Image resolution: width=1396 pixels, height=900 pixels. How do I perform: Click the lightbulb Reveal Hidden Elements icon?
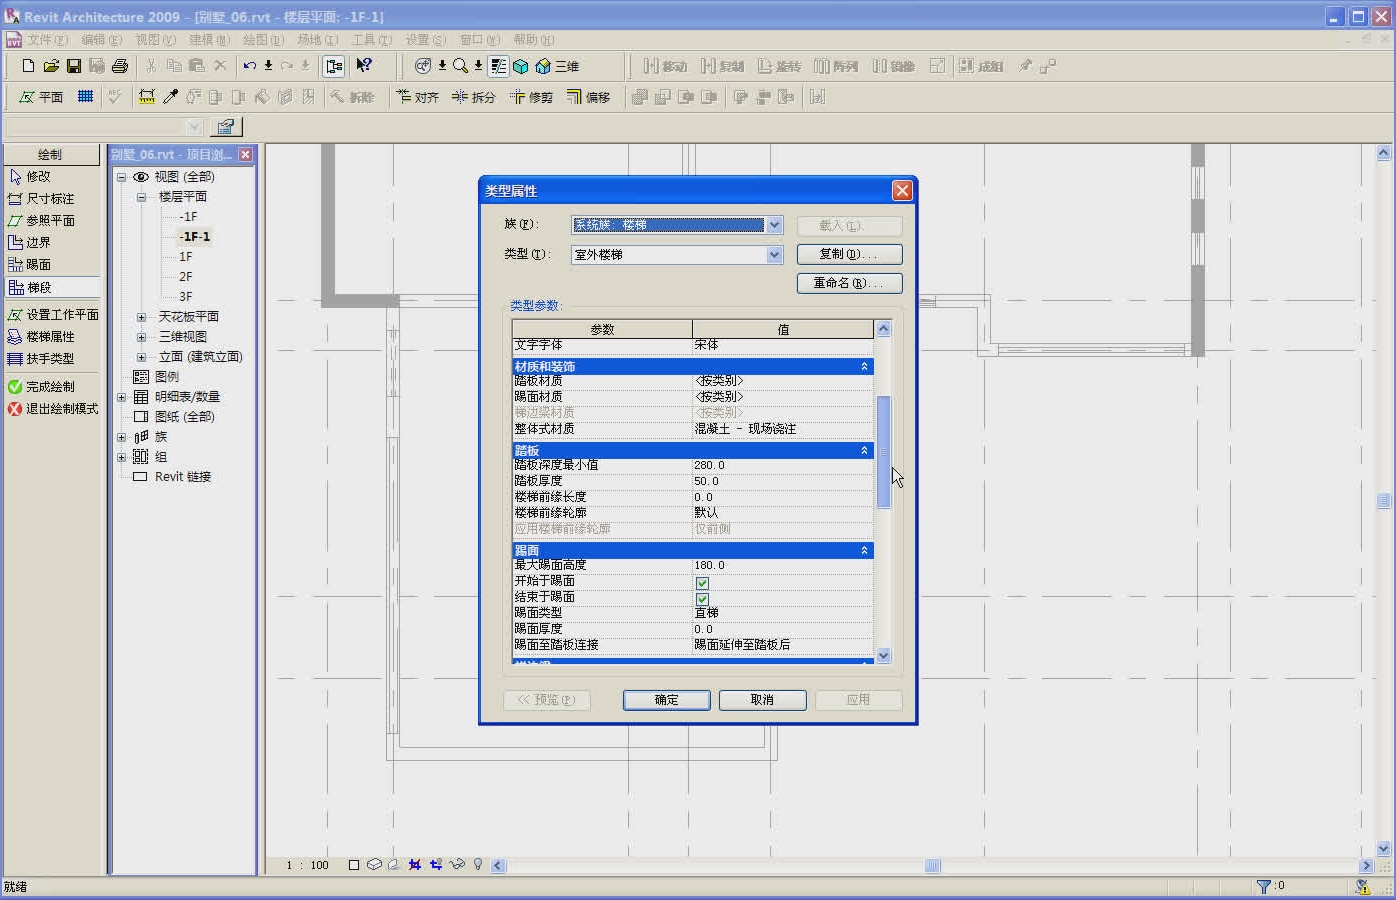pos(478,865)
